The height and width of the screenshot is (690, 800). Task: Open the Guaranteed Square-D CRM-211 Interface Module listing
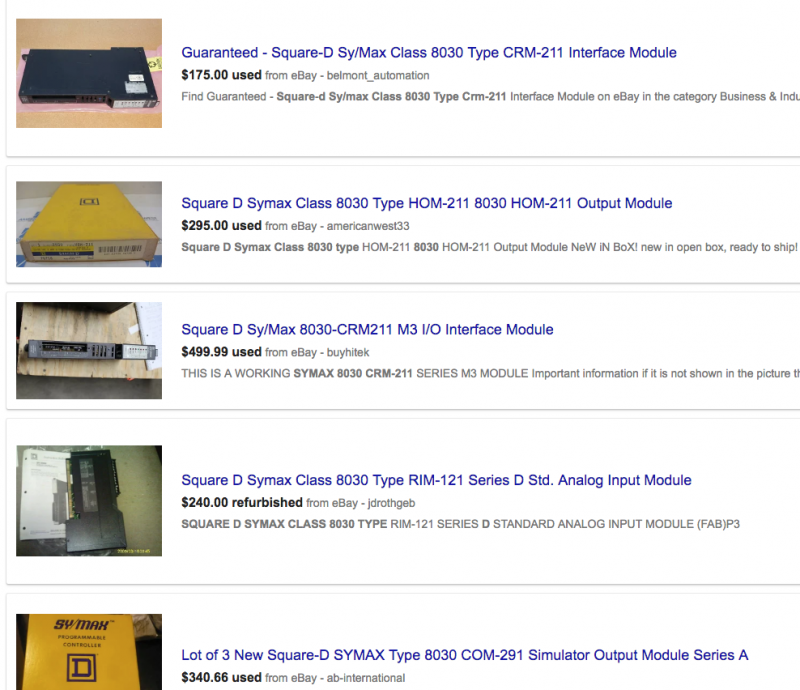pos(429,53)
